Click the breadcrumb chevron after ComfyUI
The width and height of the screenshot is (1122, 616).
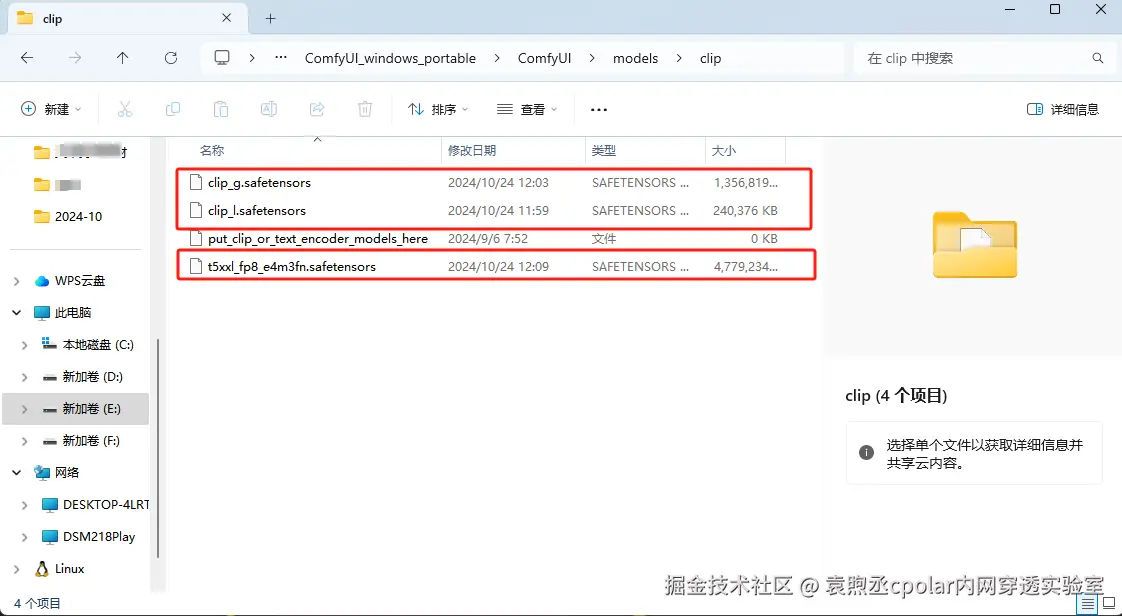pyautogui.click(x=592, y=59)
